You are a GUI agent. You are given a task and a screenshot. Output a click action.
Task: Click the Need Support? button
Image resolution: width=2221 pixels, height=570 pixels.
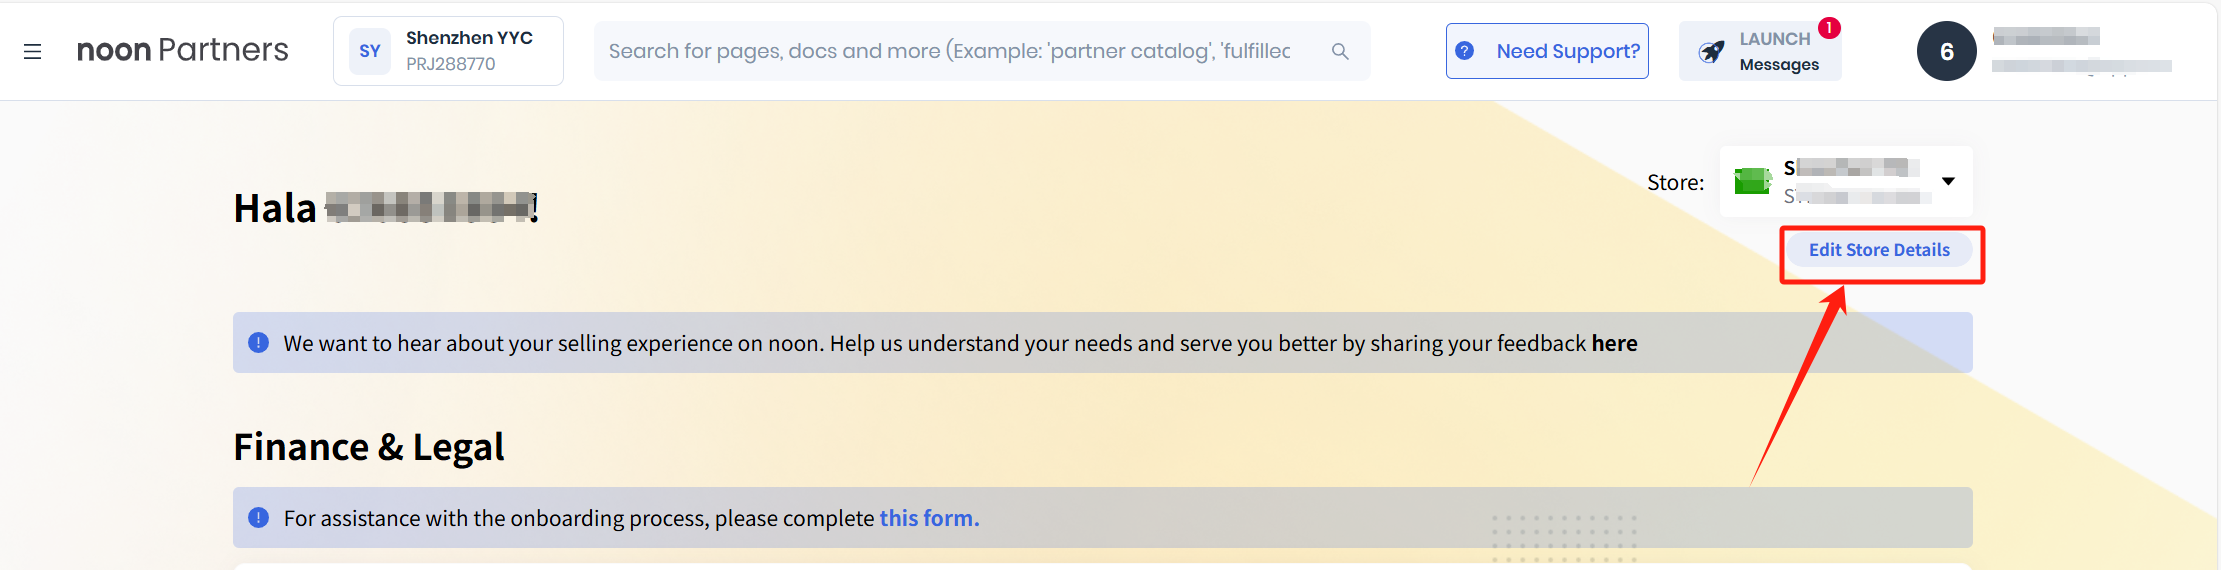(1567, 51)
